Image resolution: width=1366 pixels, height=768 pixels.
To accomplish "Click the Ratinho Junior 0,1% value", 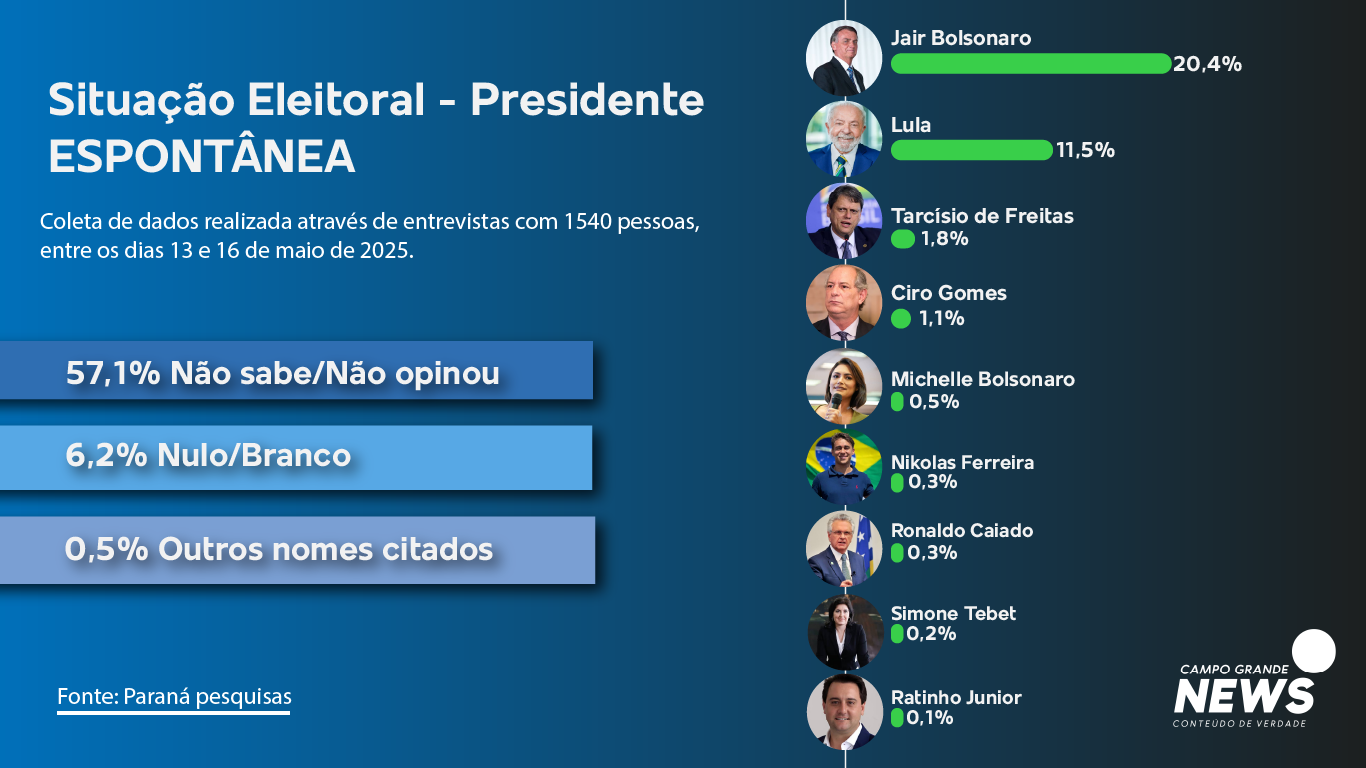I will [x=930, y=717].
